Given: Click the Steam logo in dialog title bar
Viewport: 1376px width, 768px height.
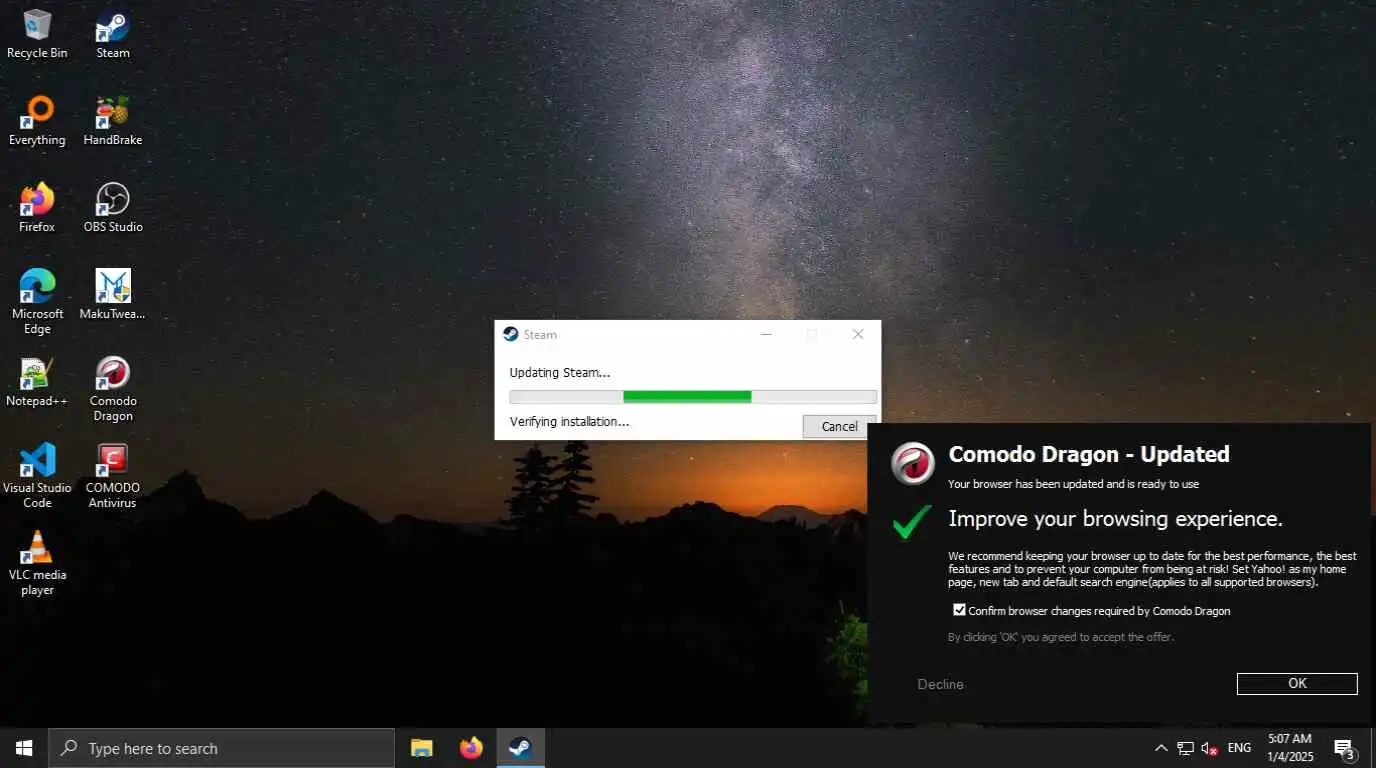Looking at the screenshot, I should pos(511,334).
